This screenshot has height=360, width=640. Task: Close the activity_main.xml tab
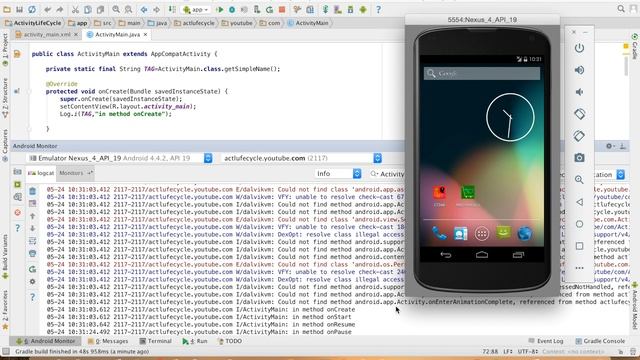pyautogui.click(x=76, y=35)
